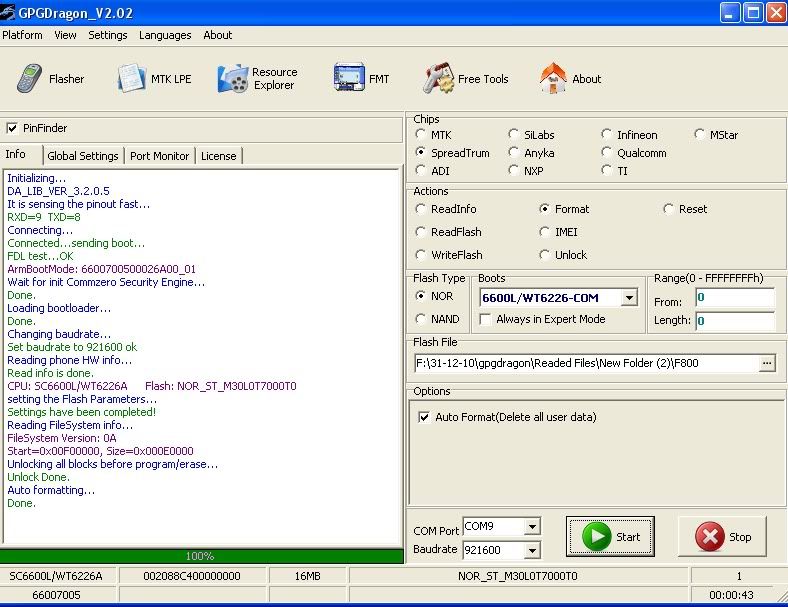Click the GPGDragon title bar logo

(7, 12)
